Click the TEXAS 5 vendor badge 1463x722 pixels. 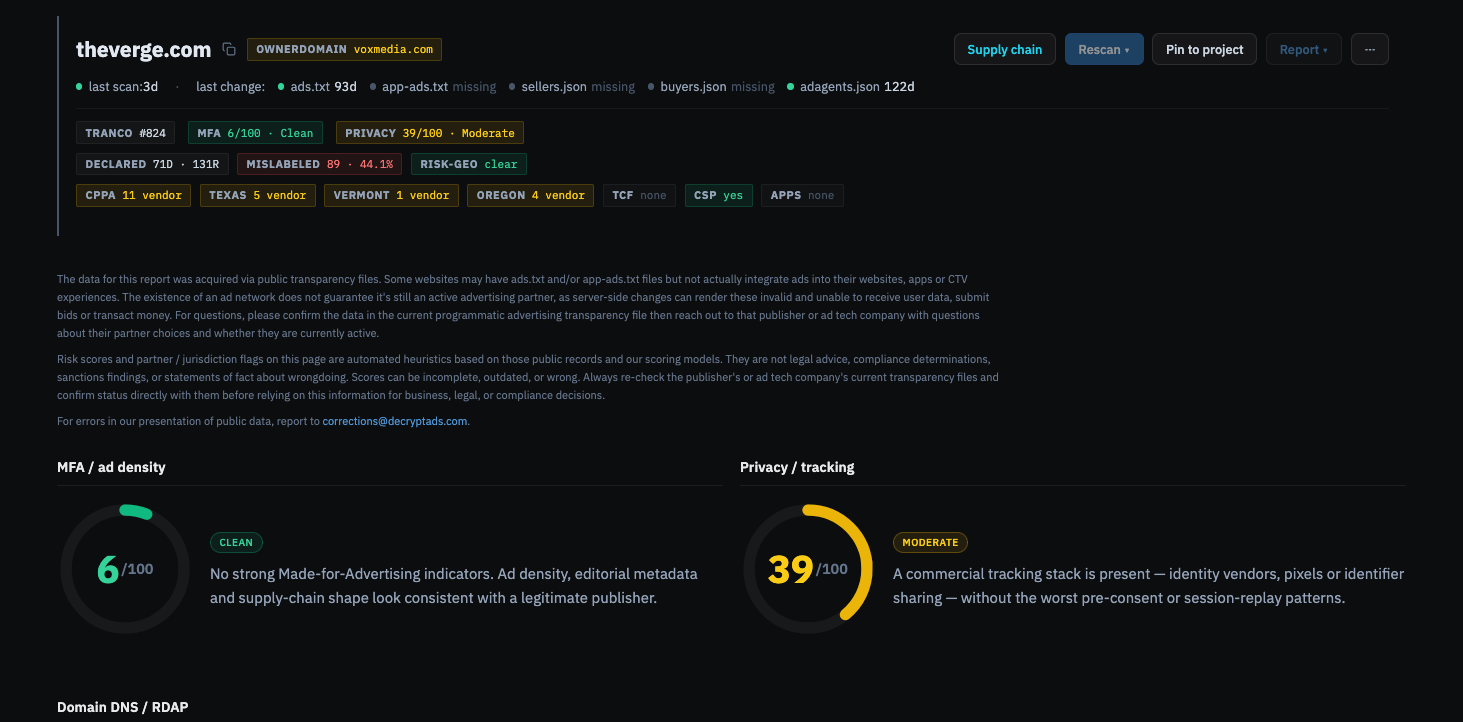(258, 195)
